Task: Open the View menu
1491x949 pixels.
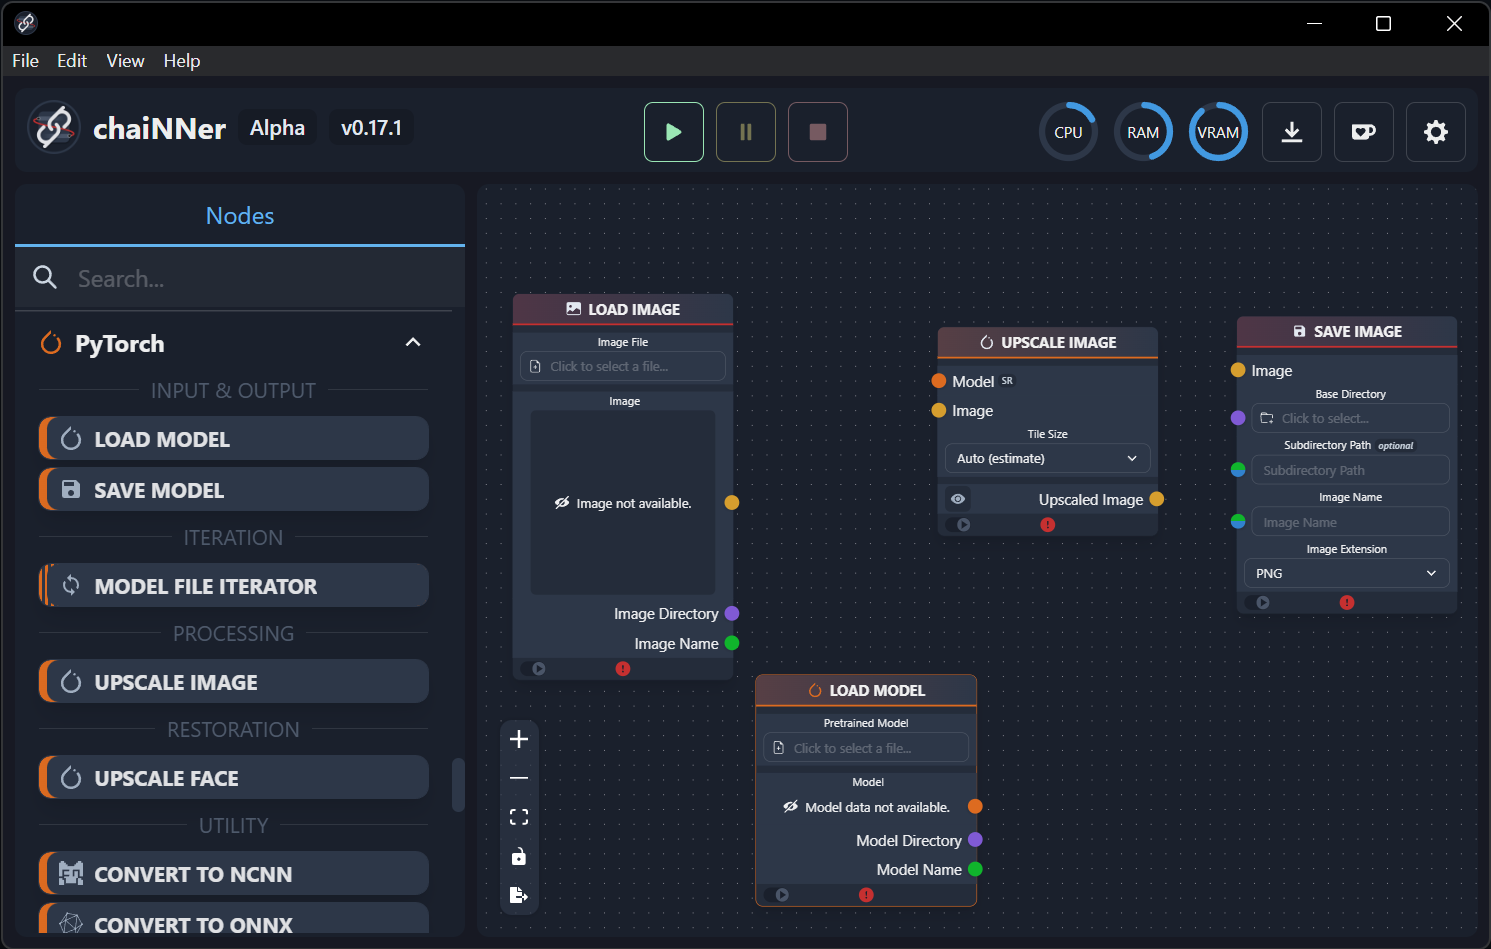Action: (125, 61)
